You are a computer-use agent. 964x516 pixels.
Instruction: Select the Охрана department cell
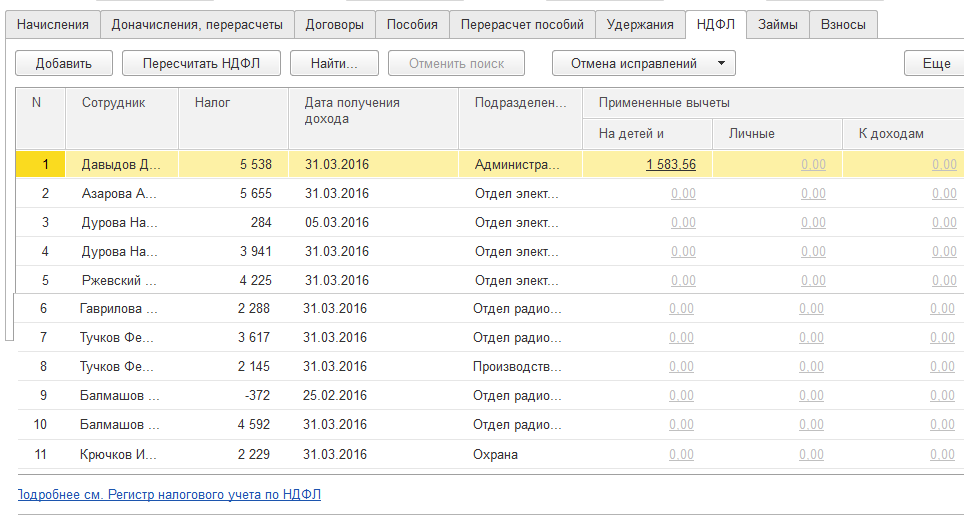coord(496,455)
